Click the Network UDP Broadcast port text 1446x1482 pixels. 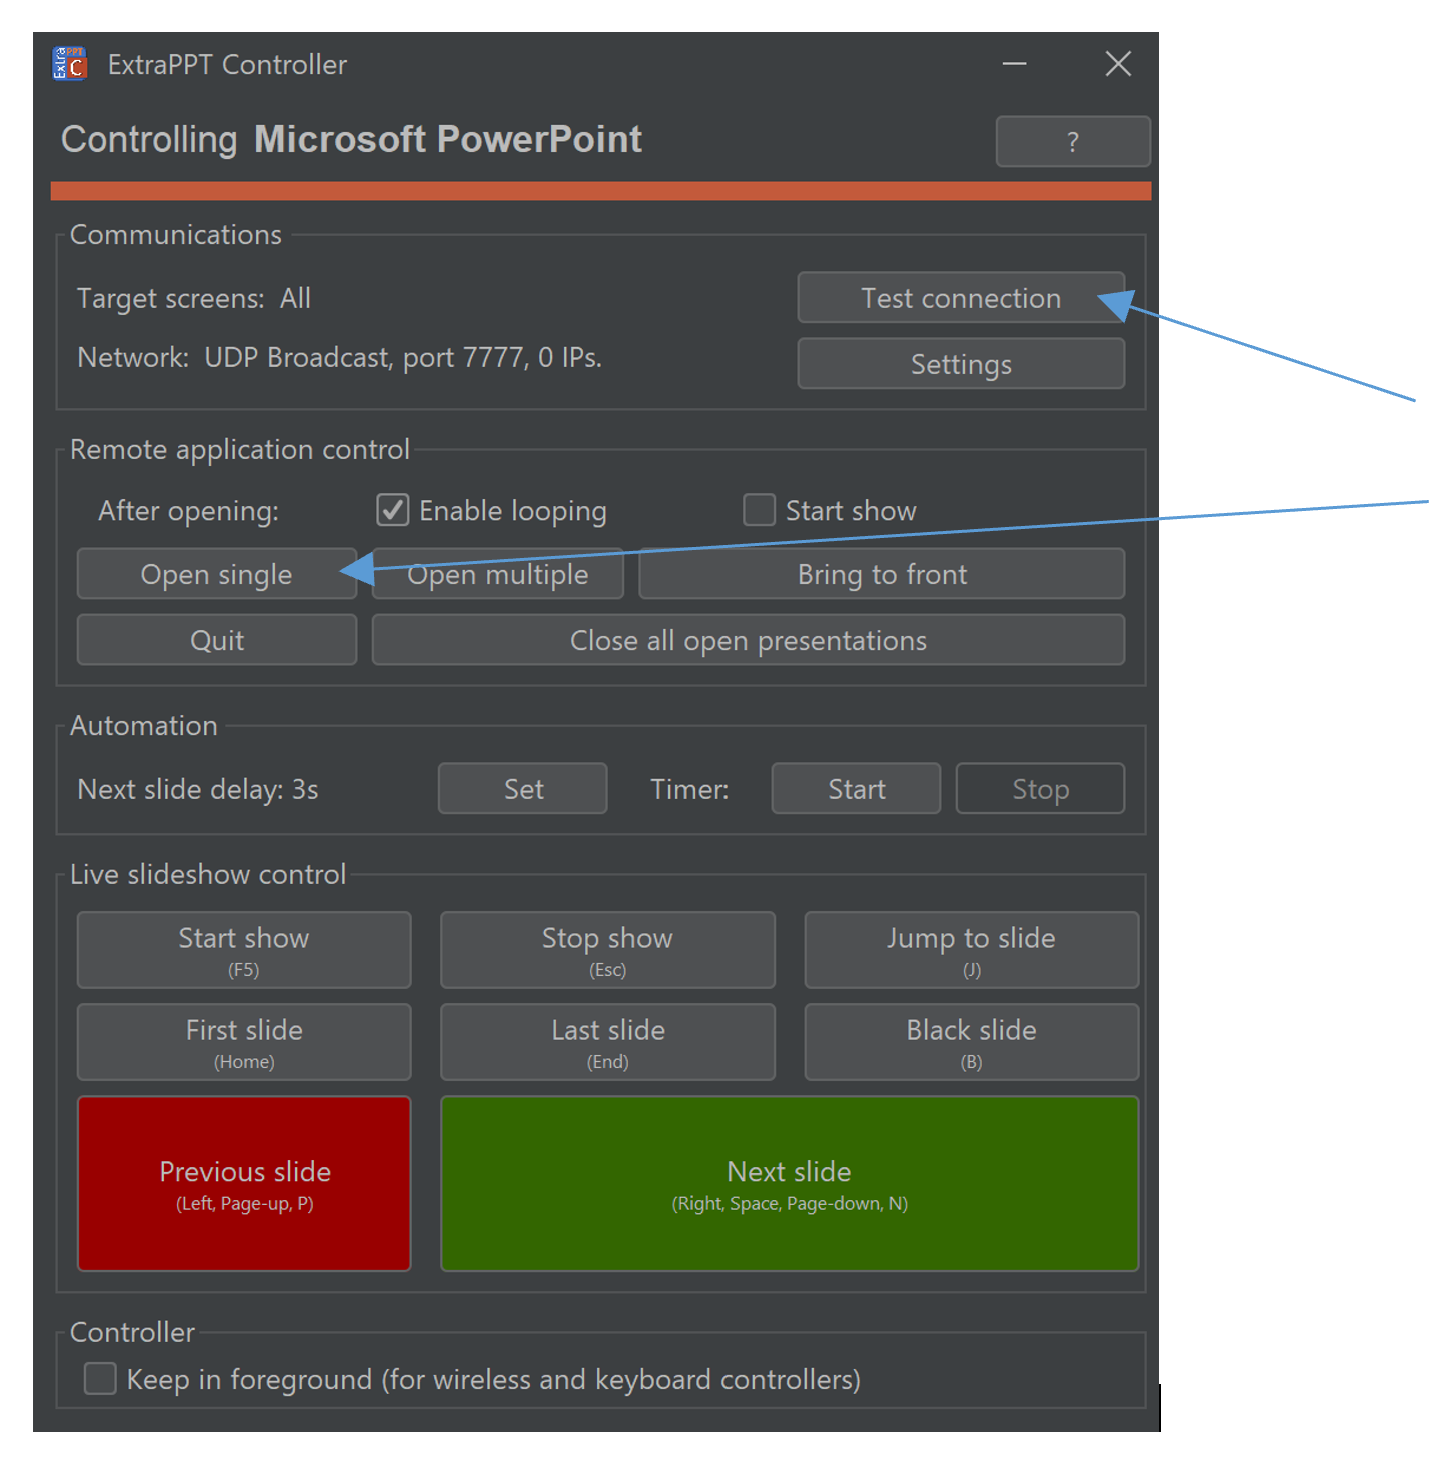coord(340,357)
